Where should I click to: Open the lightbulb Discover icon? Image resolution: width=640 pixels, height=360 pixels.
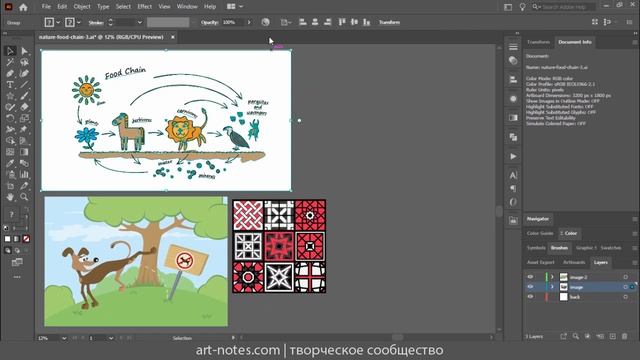[522, 7]
